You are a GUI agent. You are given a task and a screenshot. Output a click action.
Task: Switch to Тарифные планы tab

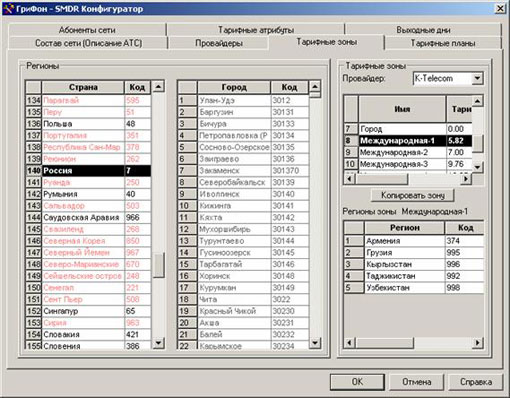pyautogui.click(x=443, y=43)
